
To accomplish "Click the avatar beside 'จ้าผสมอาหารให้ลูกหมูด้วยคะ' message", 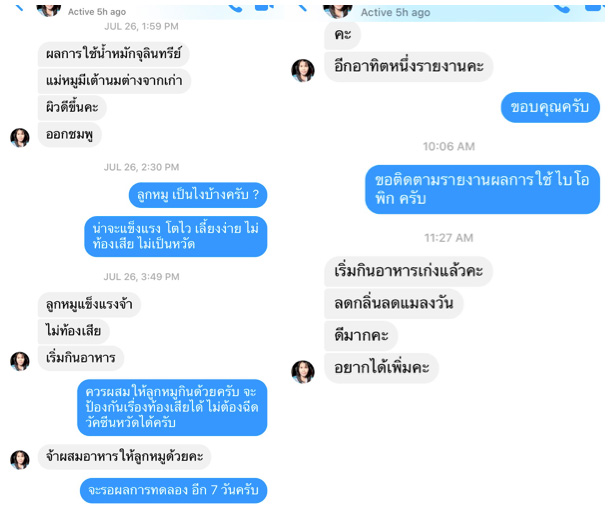I will point(20,460).
